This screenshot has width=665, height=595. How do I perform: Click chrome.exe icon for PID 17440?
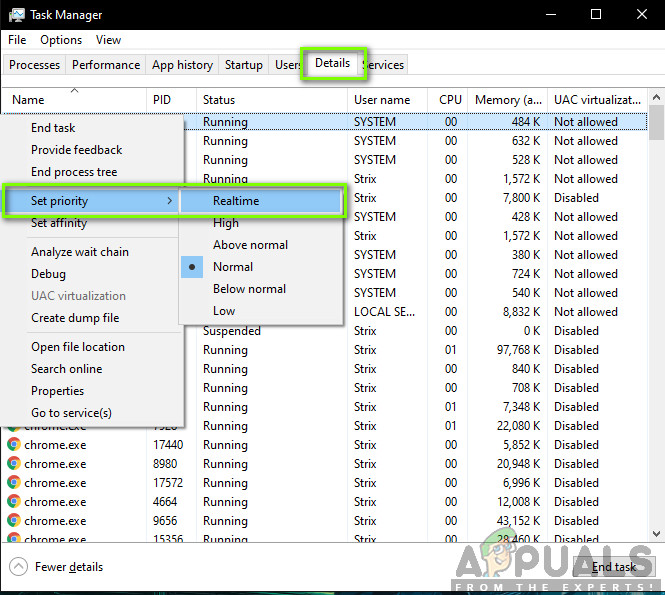(x=14, y=445)
